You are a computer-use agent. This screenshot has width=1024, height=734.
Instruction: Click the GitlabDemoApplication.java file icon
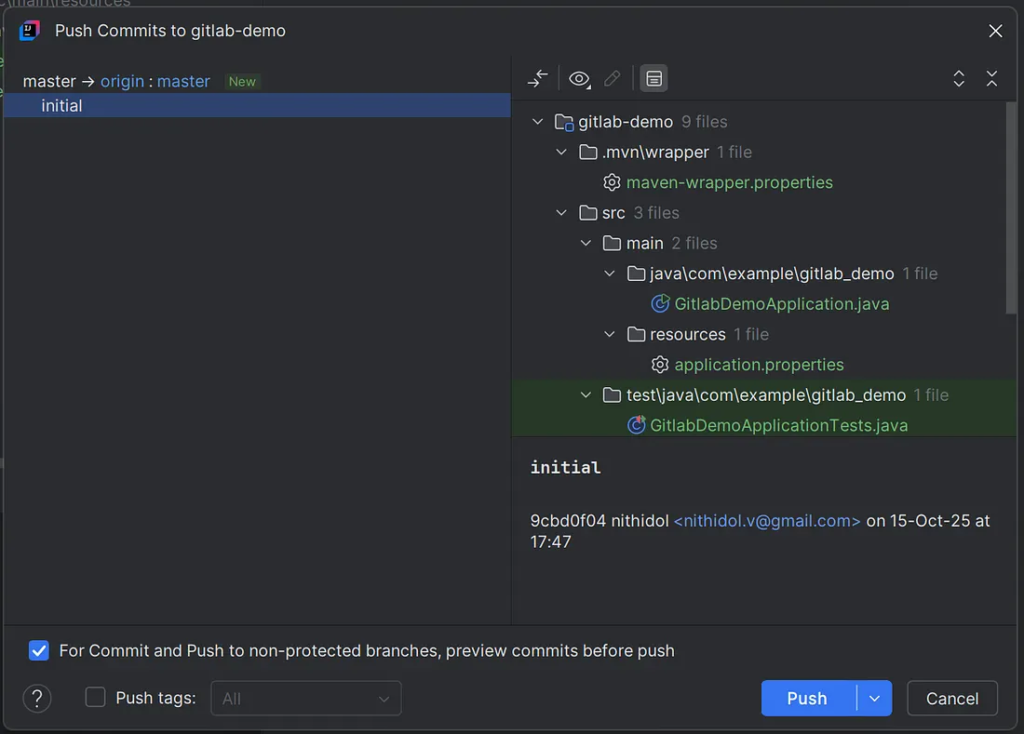point(660,304)
